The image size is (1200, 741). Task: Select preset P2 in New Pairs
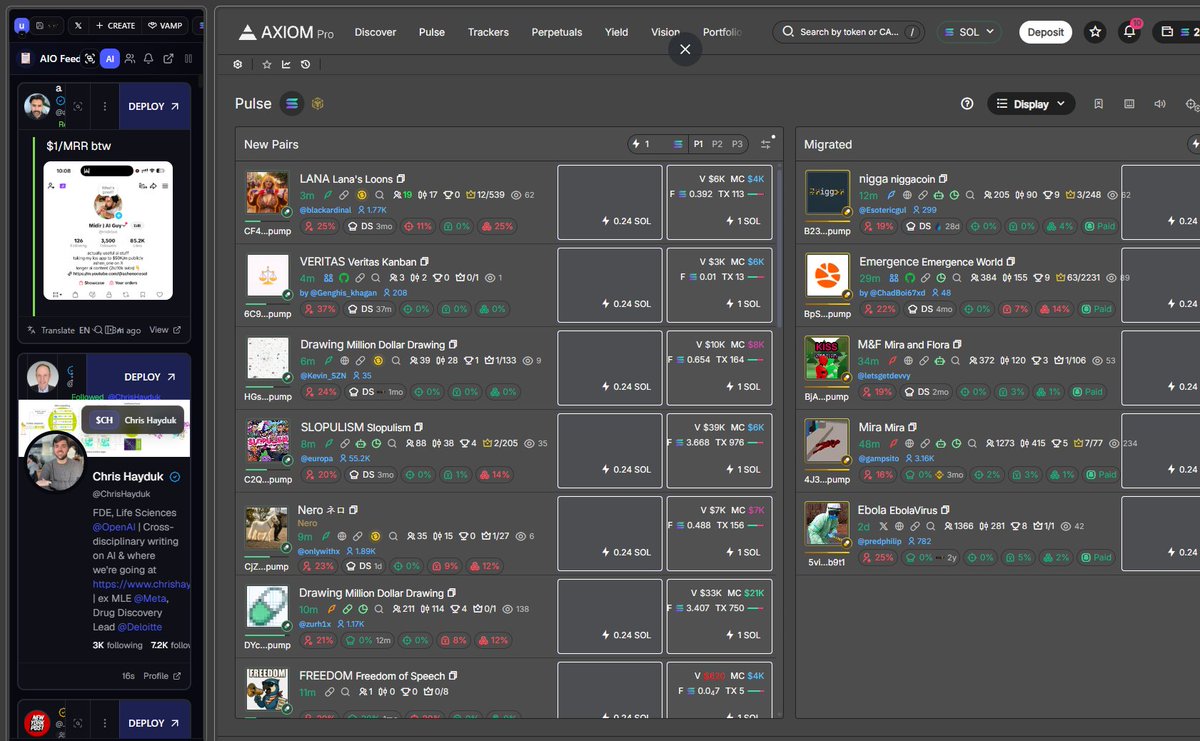coord(717,144)
